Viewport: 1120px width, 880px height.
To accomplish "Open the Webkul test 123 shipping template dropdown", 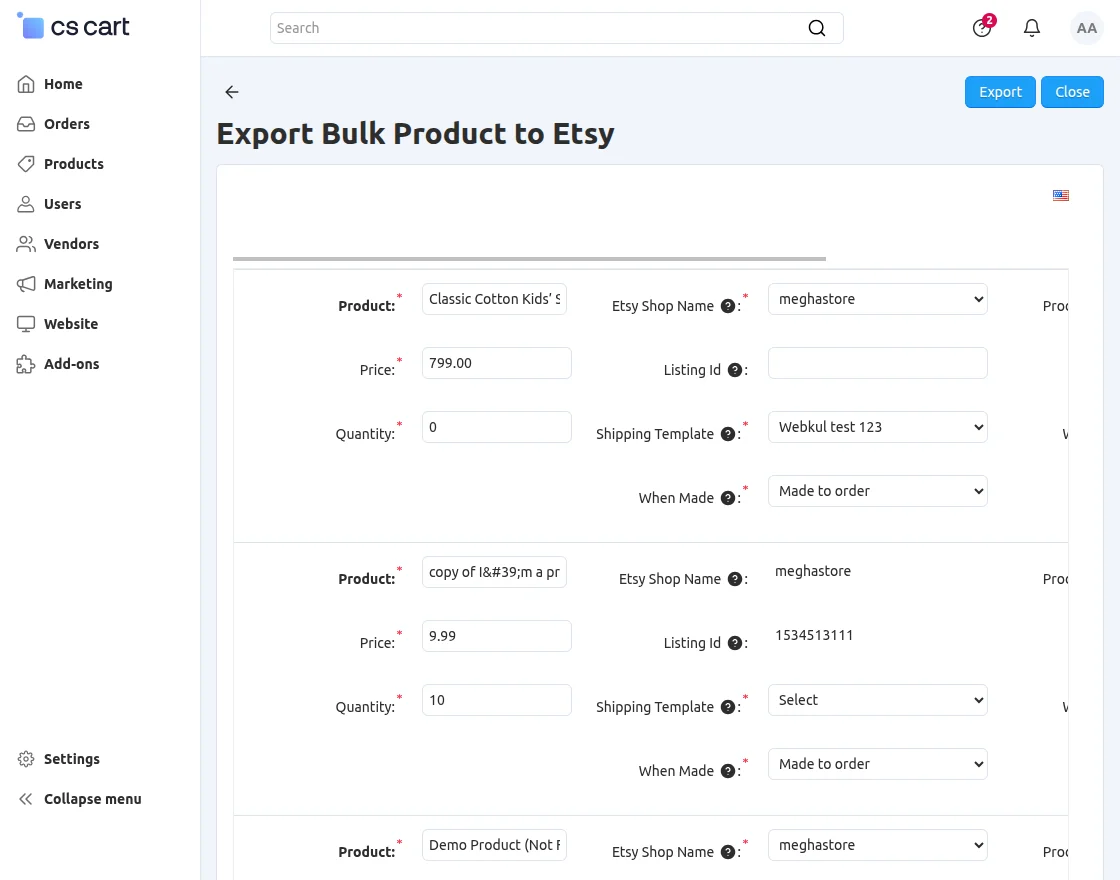I will (878, 427).
